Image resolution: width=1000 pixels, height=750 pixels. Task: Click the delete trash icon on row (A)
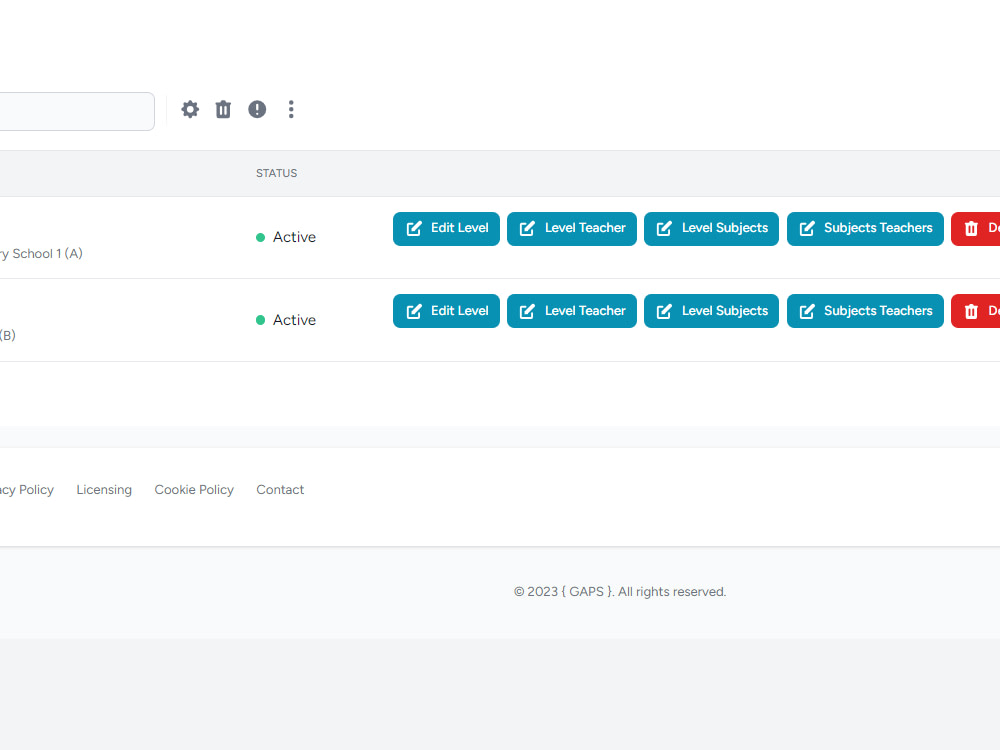970,228
